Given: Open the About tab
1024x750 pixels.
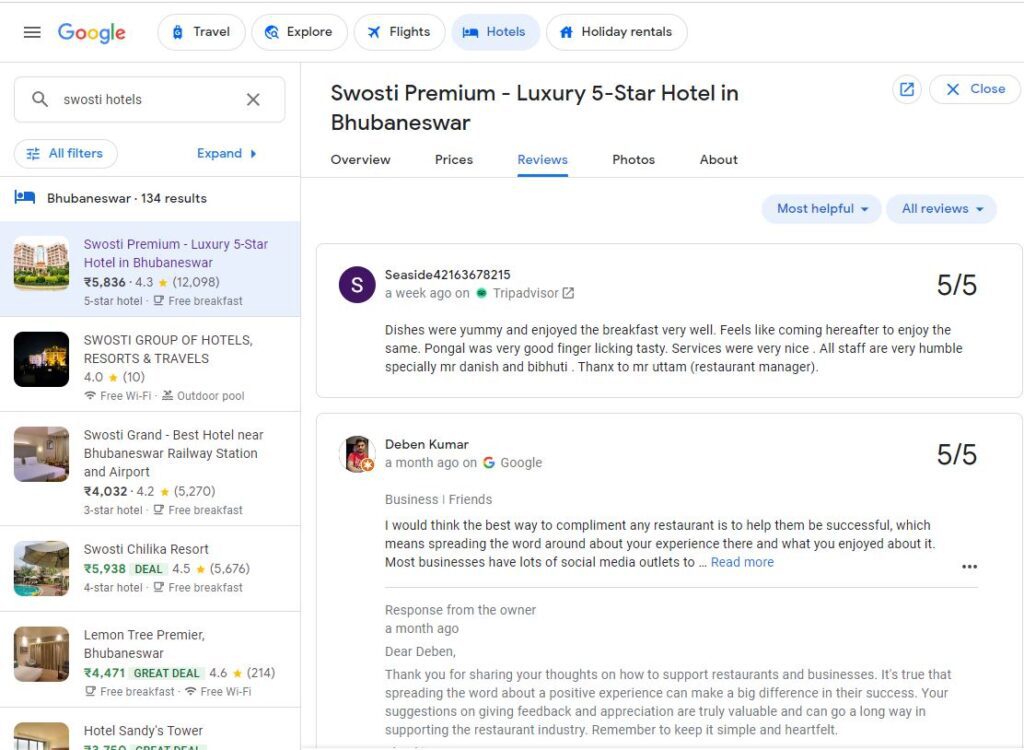Looking at the screenshot, I should point(718,160).
